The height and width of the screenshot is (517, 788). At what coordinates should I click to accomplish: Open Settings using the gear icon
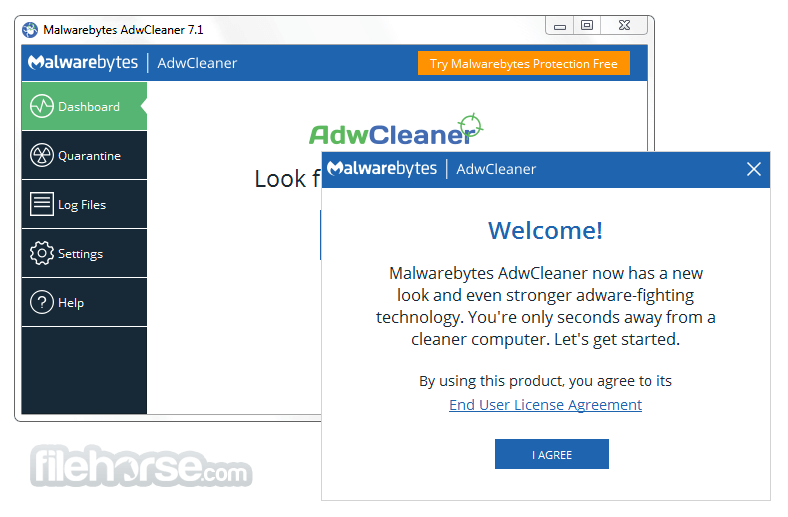[x=42, y=253]
